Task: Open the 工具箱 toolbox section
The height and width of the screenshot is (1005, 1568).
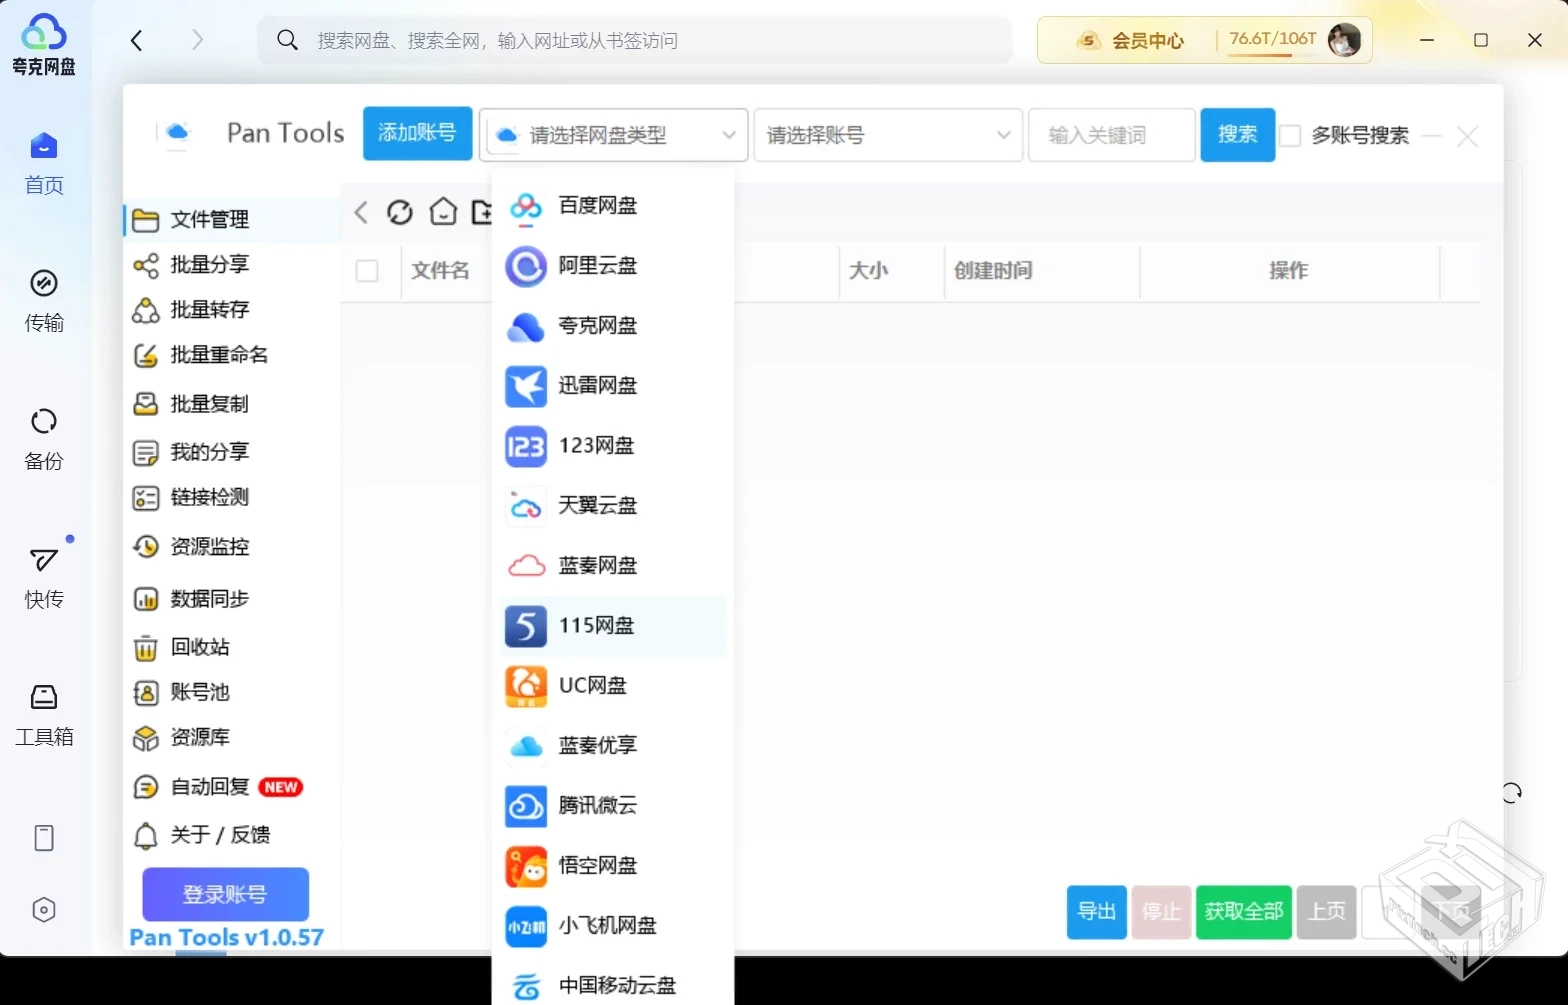Action: (44, 715)
